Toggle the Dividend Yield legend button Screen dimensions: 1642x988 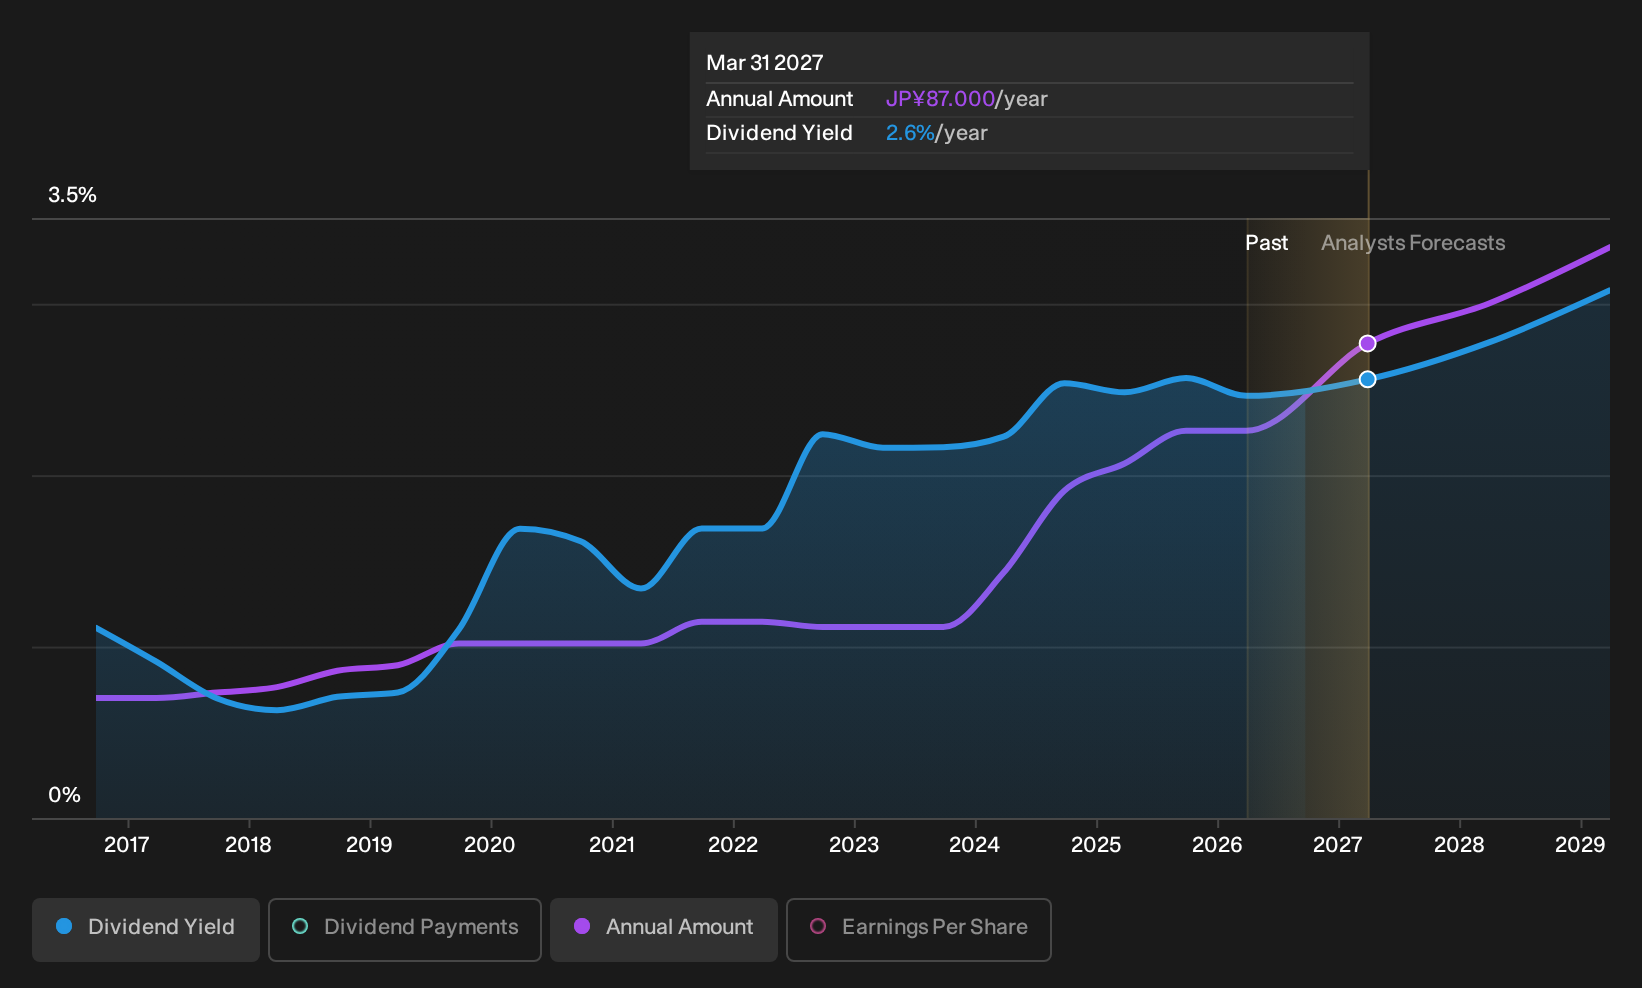coord(146,930)
